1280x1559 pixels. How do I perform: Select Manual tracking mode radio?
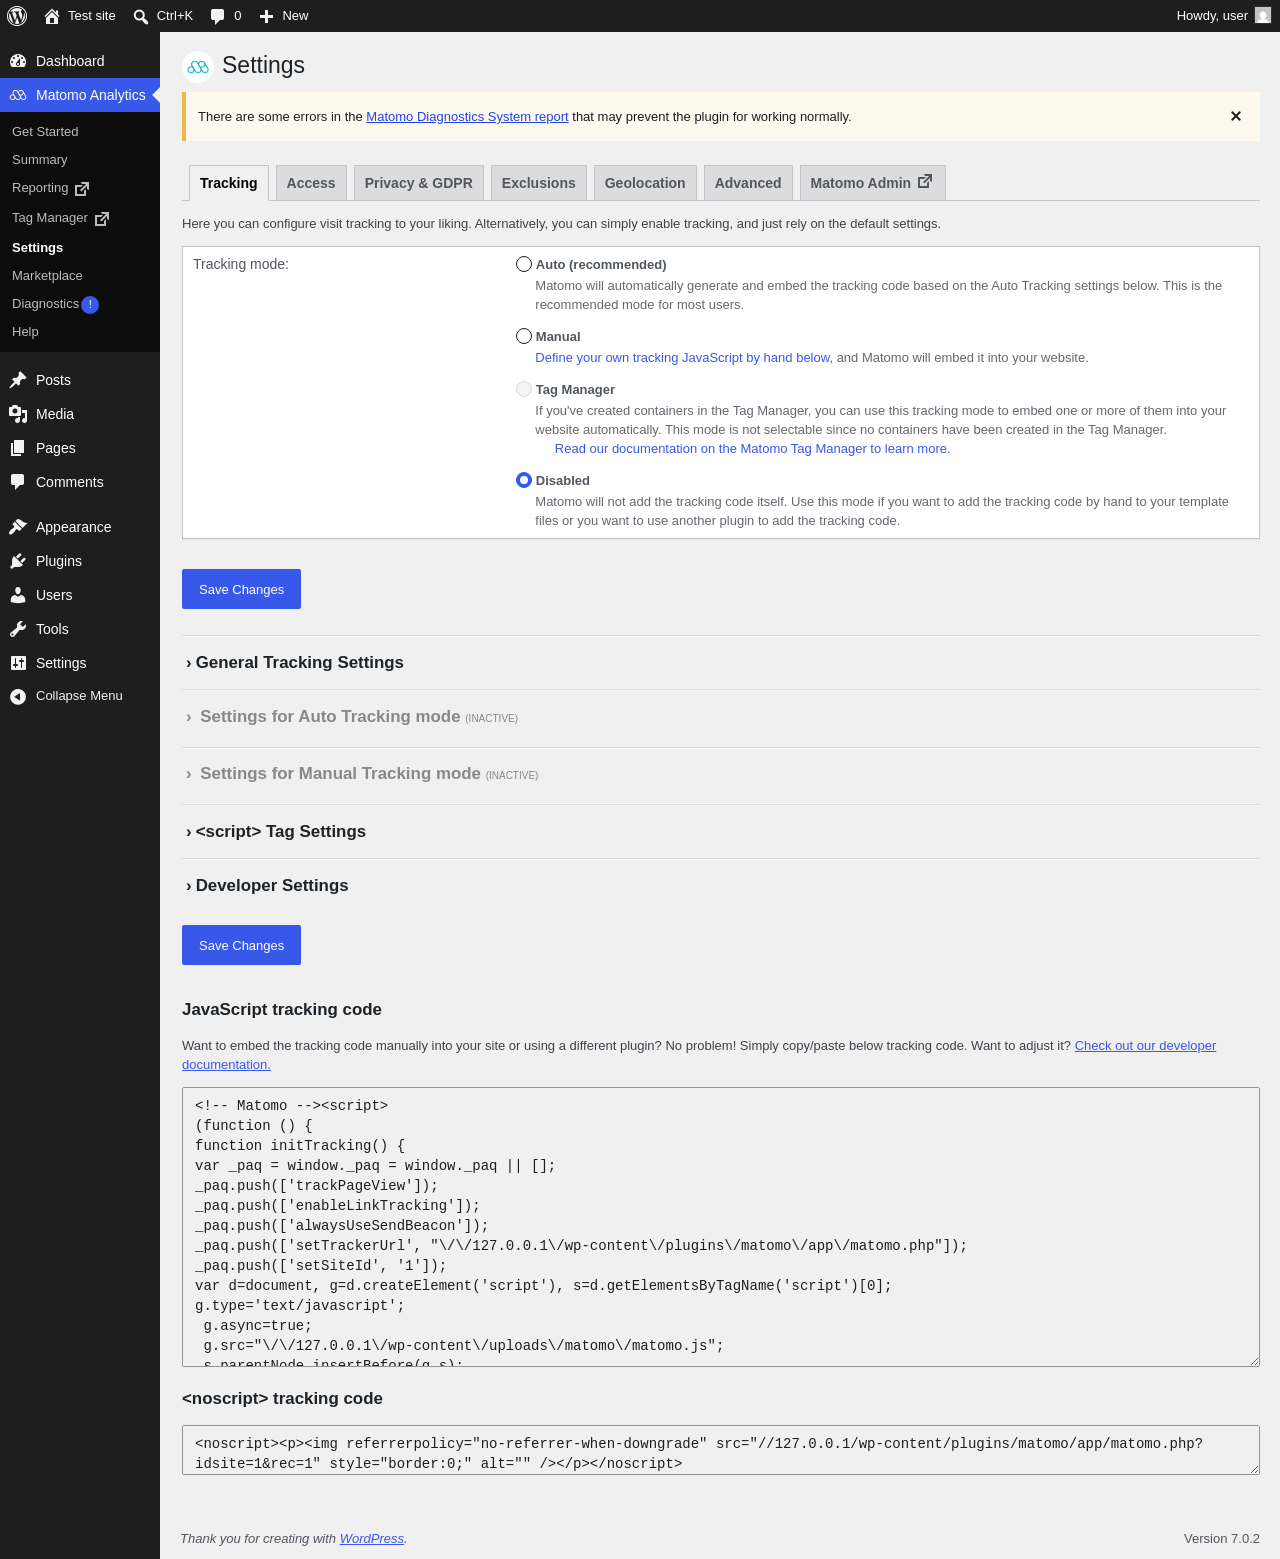(x=524, y=336)
